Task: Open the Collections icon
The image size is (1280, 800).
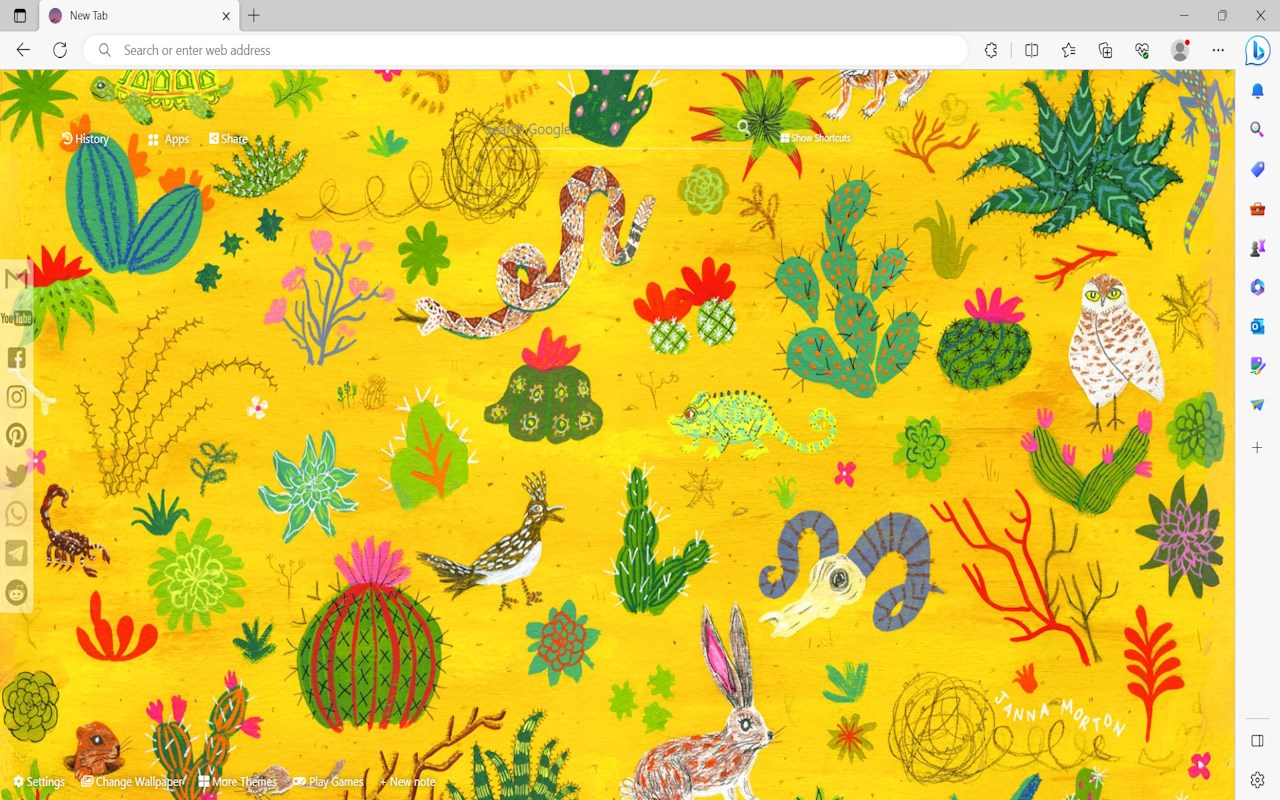Action: (x=1105, y=50)
